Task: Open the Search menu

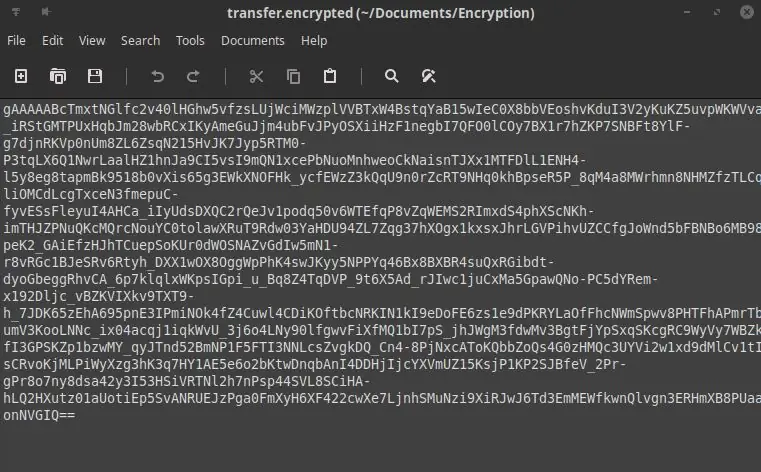Action: [140, 41]
